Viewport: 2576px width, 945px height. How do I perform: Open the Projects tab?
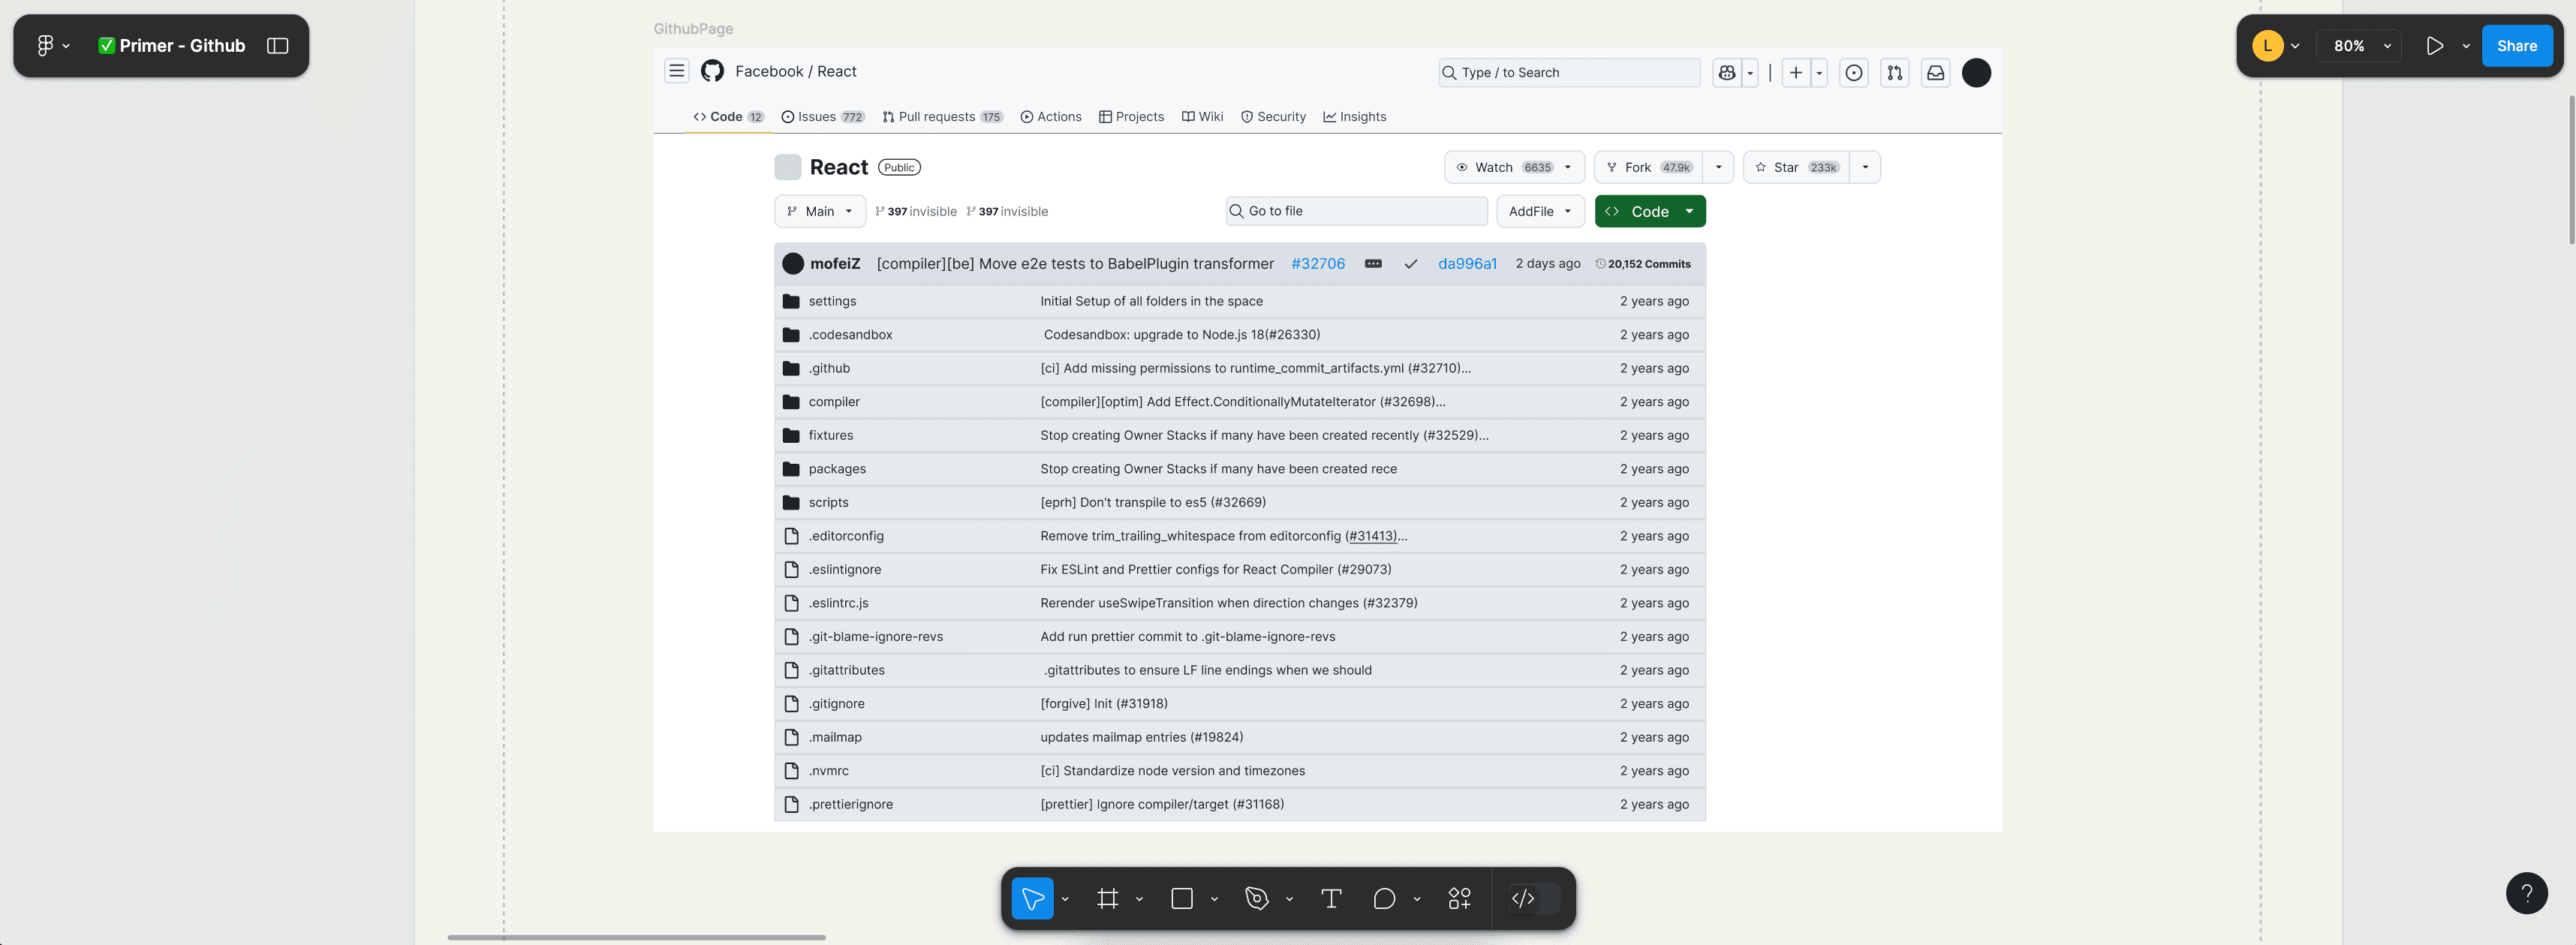[x=1131, y=117]
